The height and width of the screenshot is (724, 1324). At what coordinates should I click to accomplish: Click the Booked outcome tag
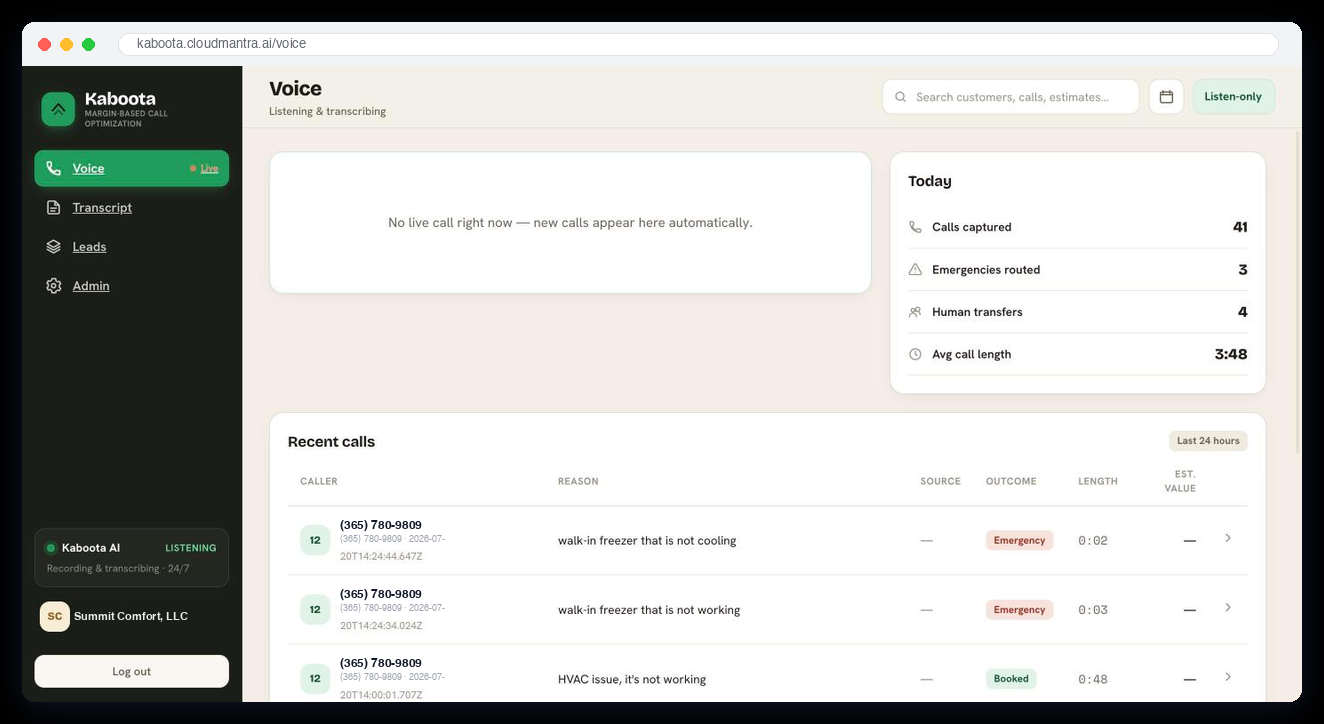coord(1011,678)
